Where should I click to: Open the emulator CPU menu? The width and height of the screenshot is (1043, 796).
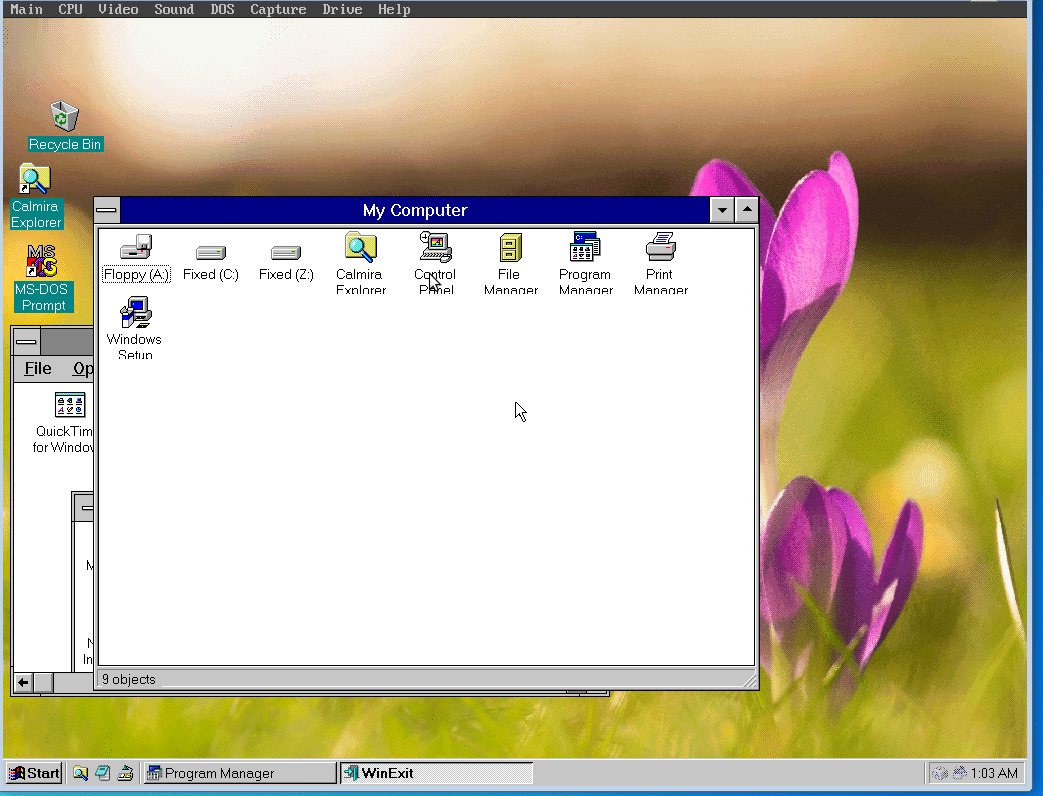[x=71, y=9]
